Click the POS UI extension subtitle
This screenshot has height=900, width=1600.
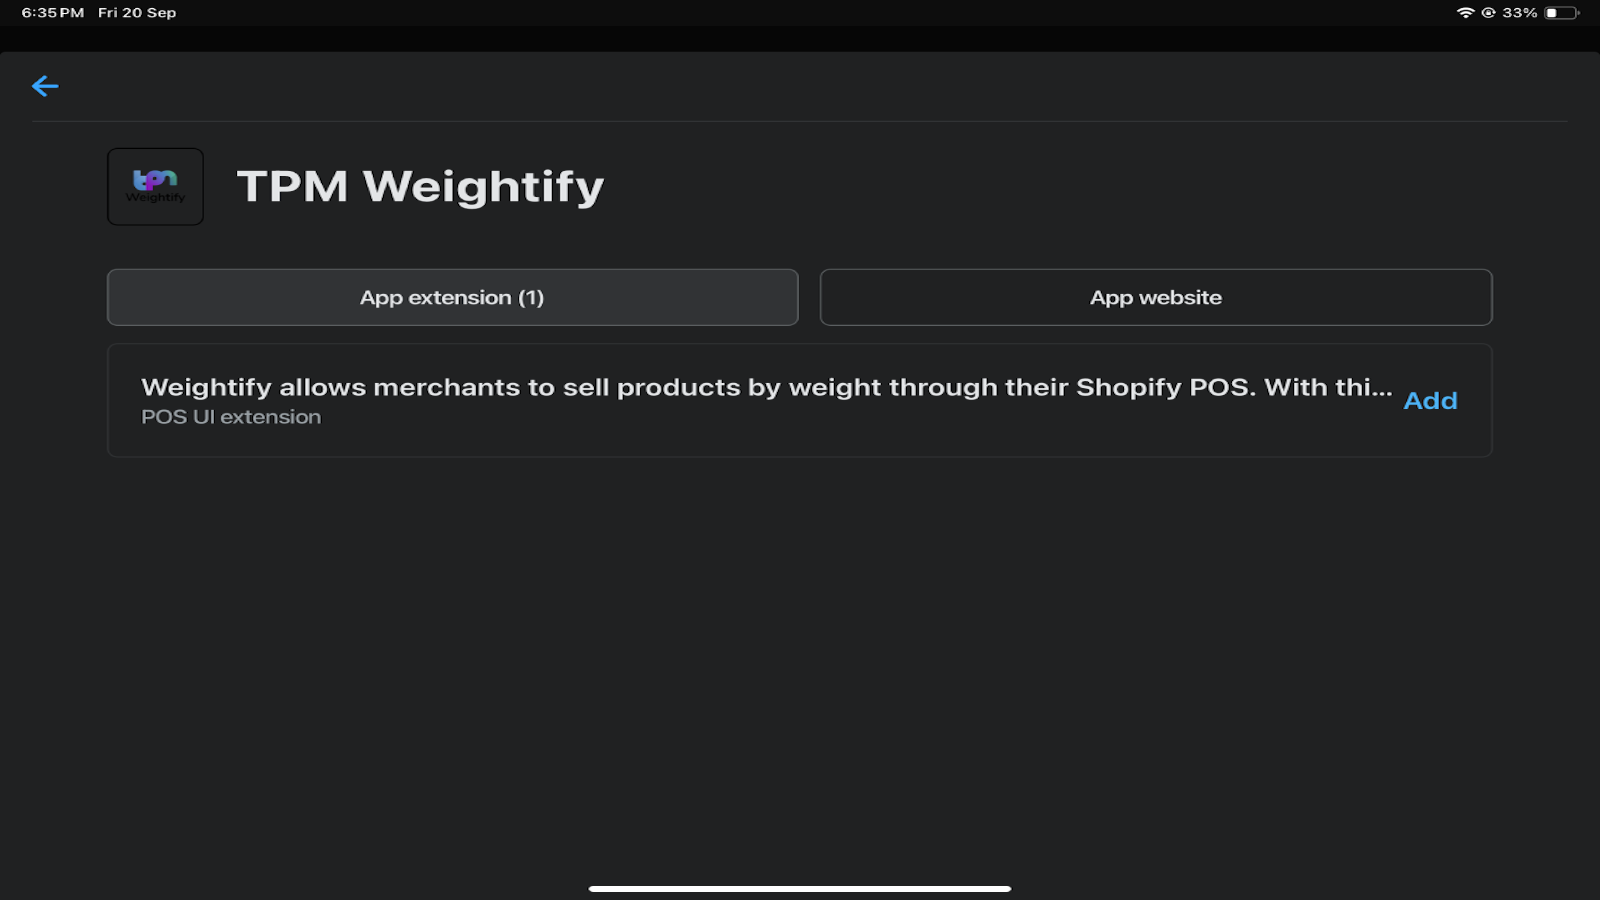231,417
